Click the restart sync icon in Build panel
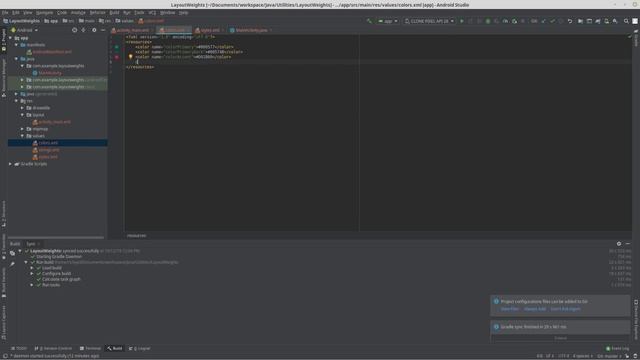The width and height of the screenshot is (640, 360). 12,253
